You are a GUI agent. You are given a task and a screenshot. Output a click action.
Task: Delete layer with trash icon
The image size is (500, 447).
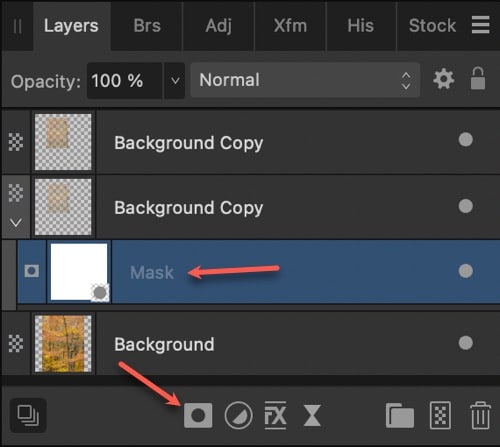[480, 416]
